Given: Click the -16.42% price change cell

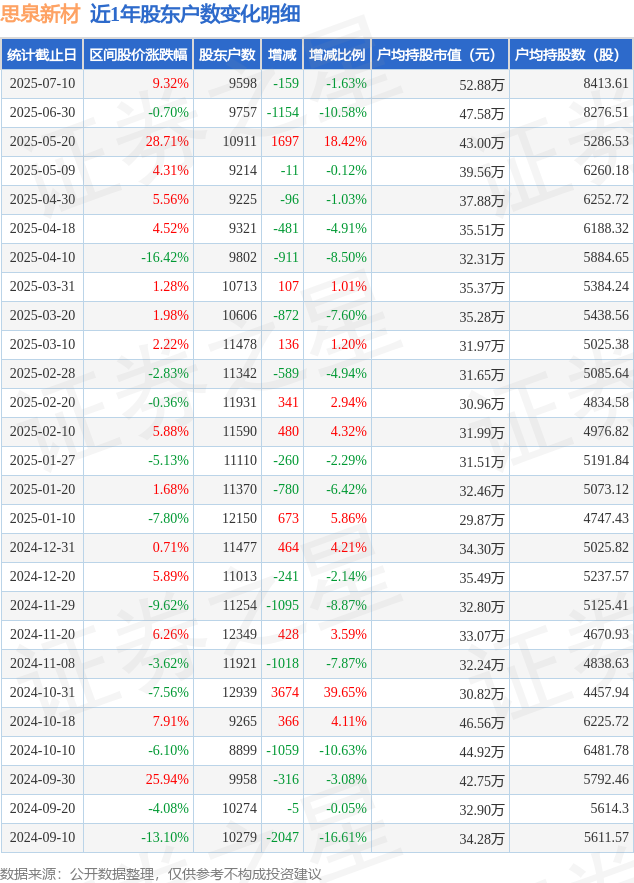Looking at the screenshot, I should click(165, 257).
